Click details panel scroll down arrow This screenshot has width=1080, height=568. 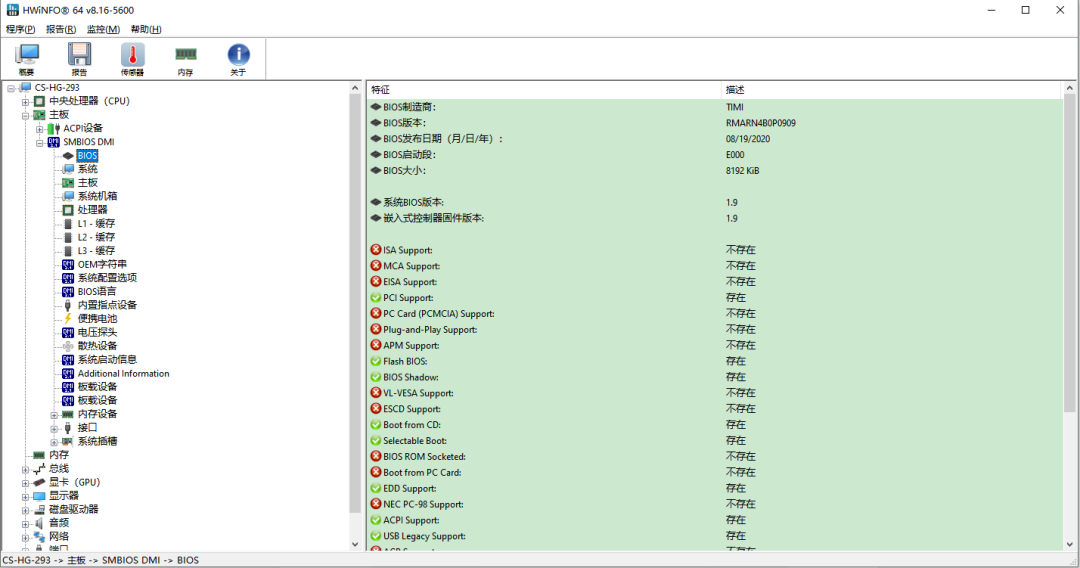point(1069,544)
